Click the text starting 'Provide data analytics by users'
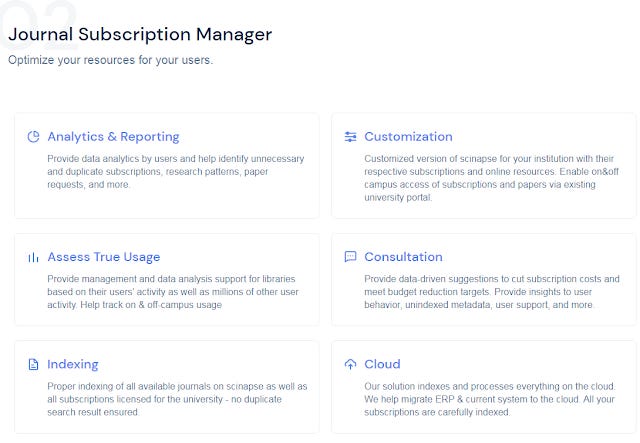This screenshot has height=443, width=640. pyautogui.click(x=176, y=171)
